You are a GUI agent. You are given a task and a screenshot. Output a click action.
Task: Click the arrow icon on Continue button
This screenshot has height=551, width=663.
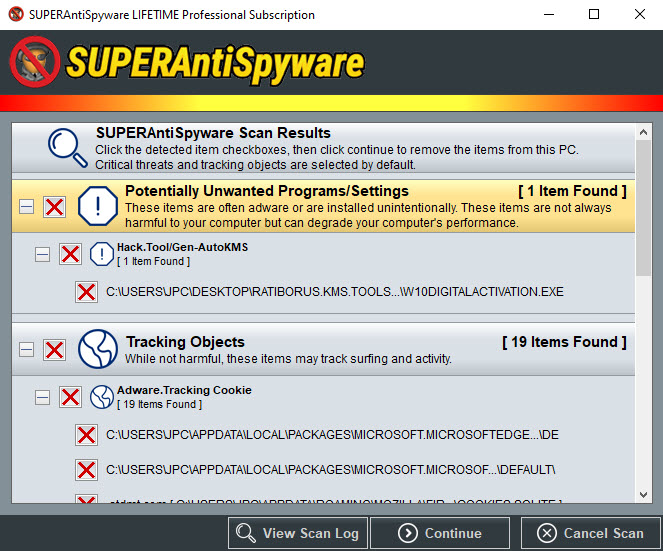[x=408, y=533]
